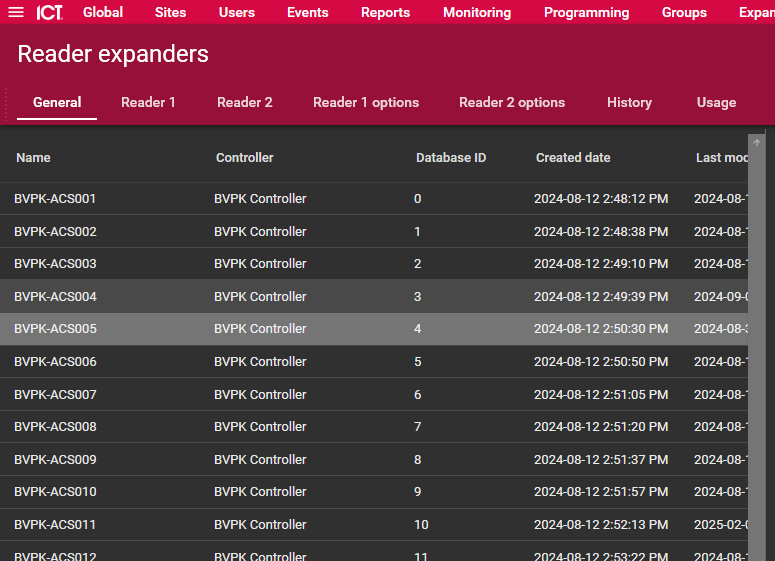Screen dimensions: 775x561
Task: Select the BVPK-ACS011 row
Action: [374, 524]
